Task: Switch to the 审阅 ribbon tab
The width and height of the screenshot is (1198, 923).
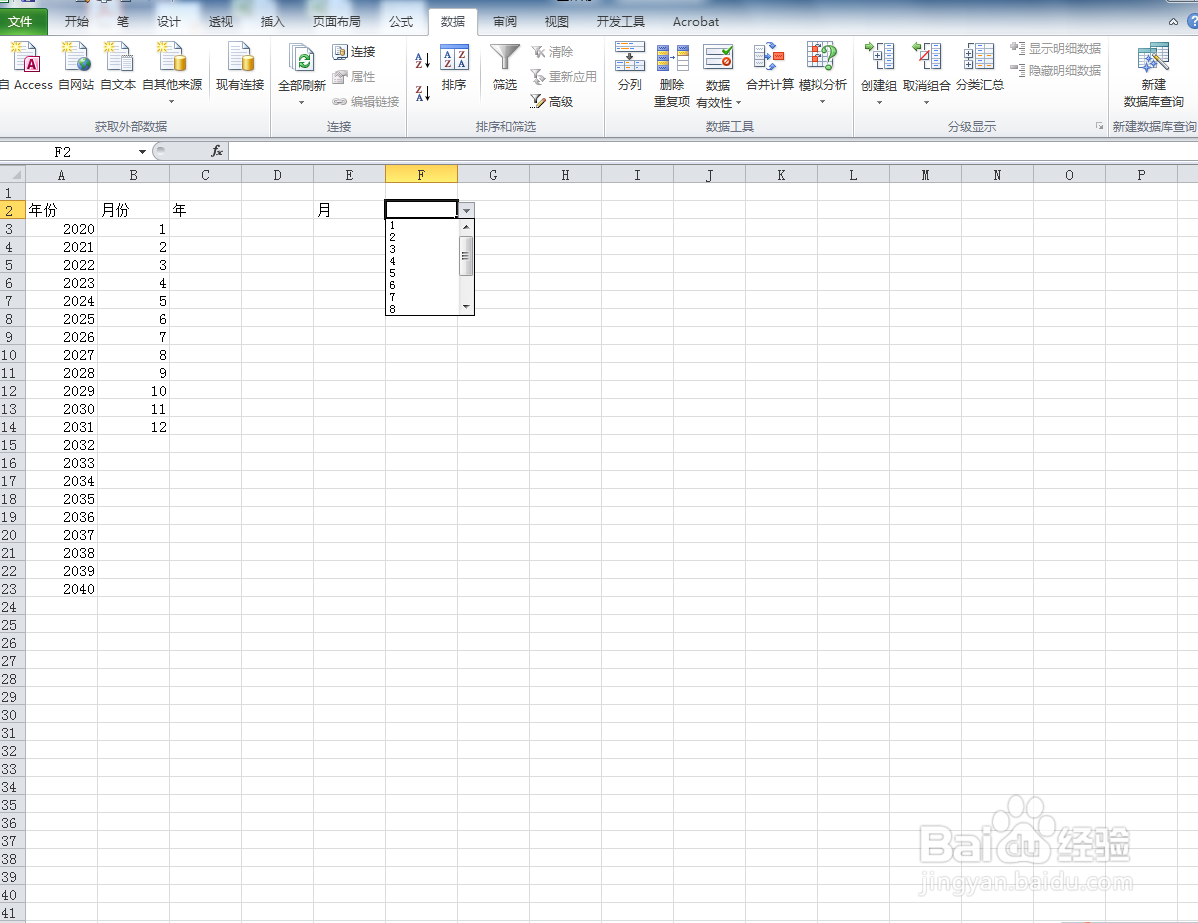Action: click(x=504, y=21)
